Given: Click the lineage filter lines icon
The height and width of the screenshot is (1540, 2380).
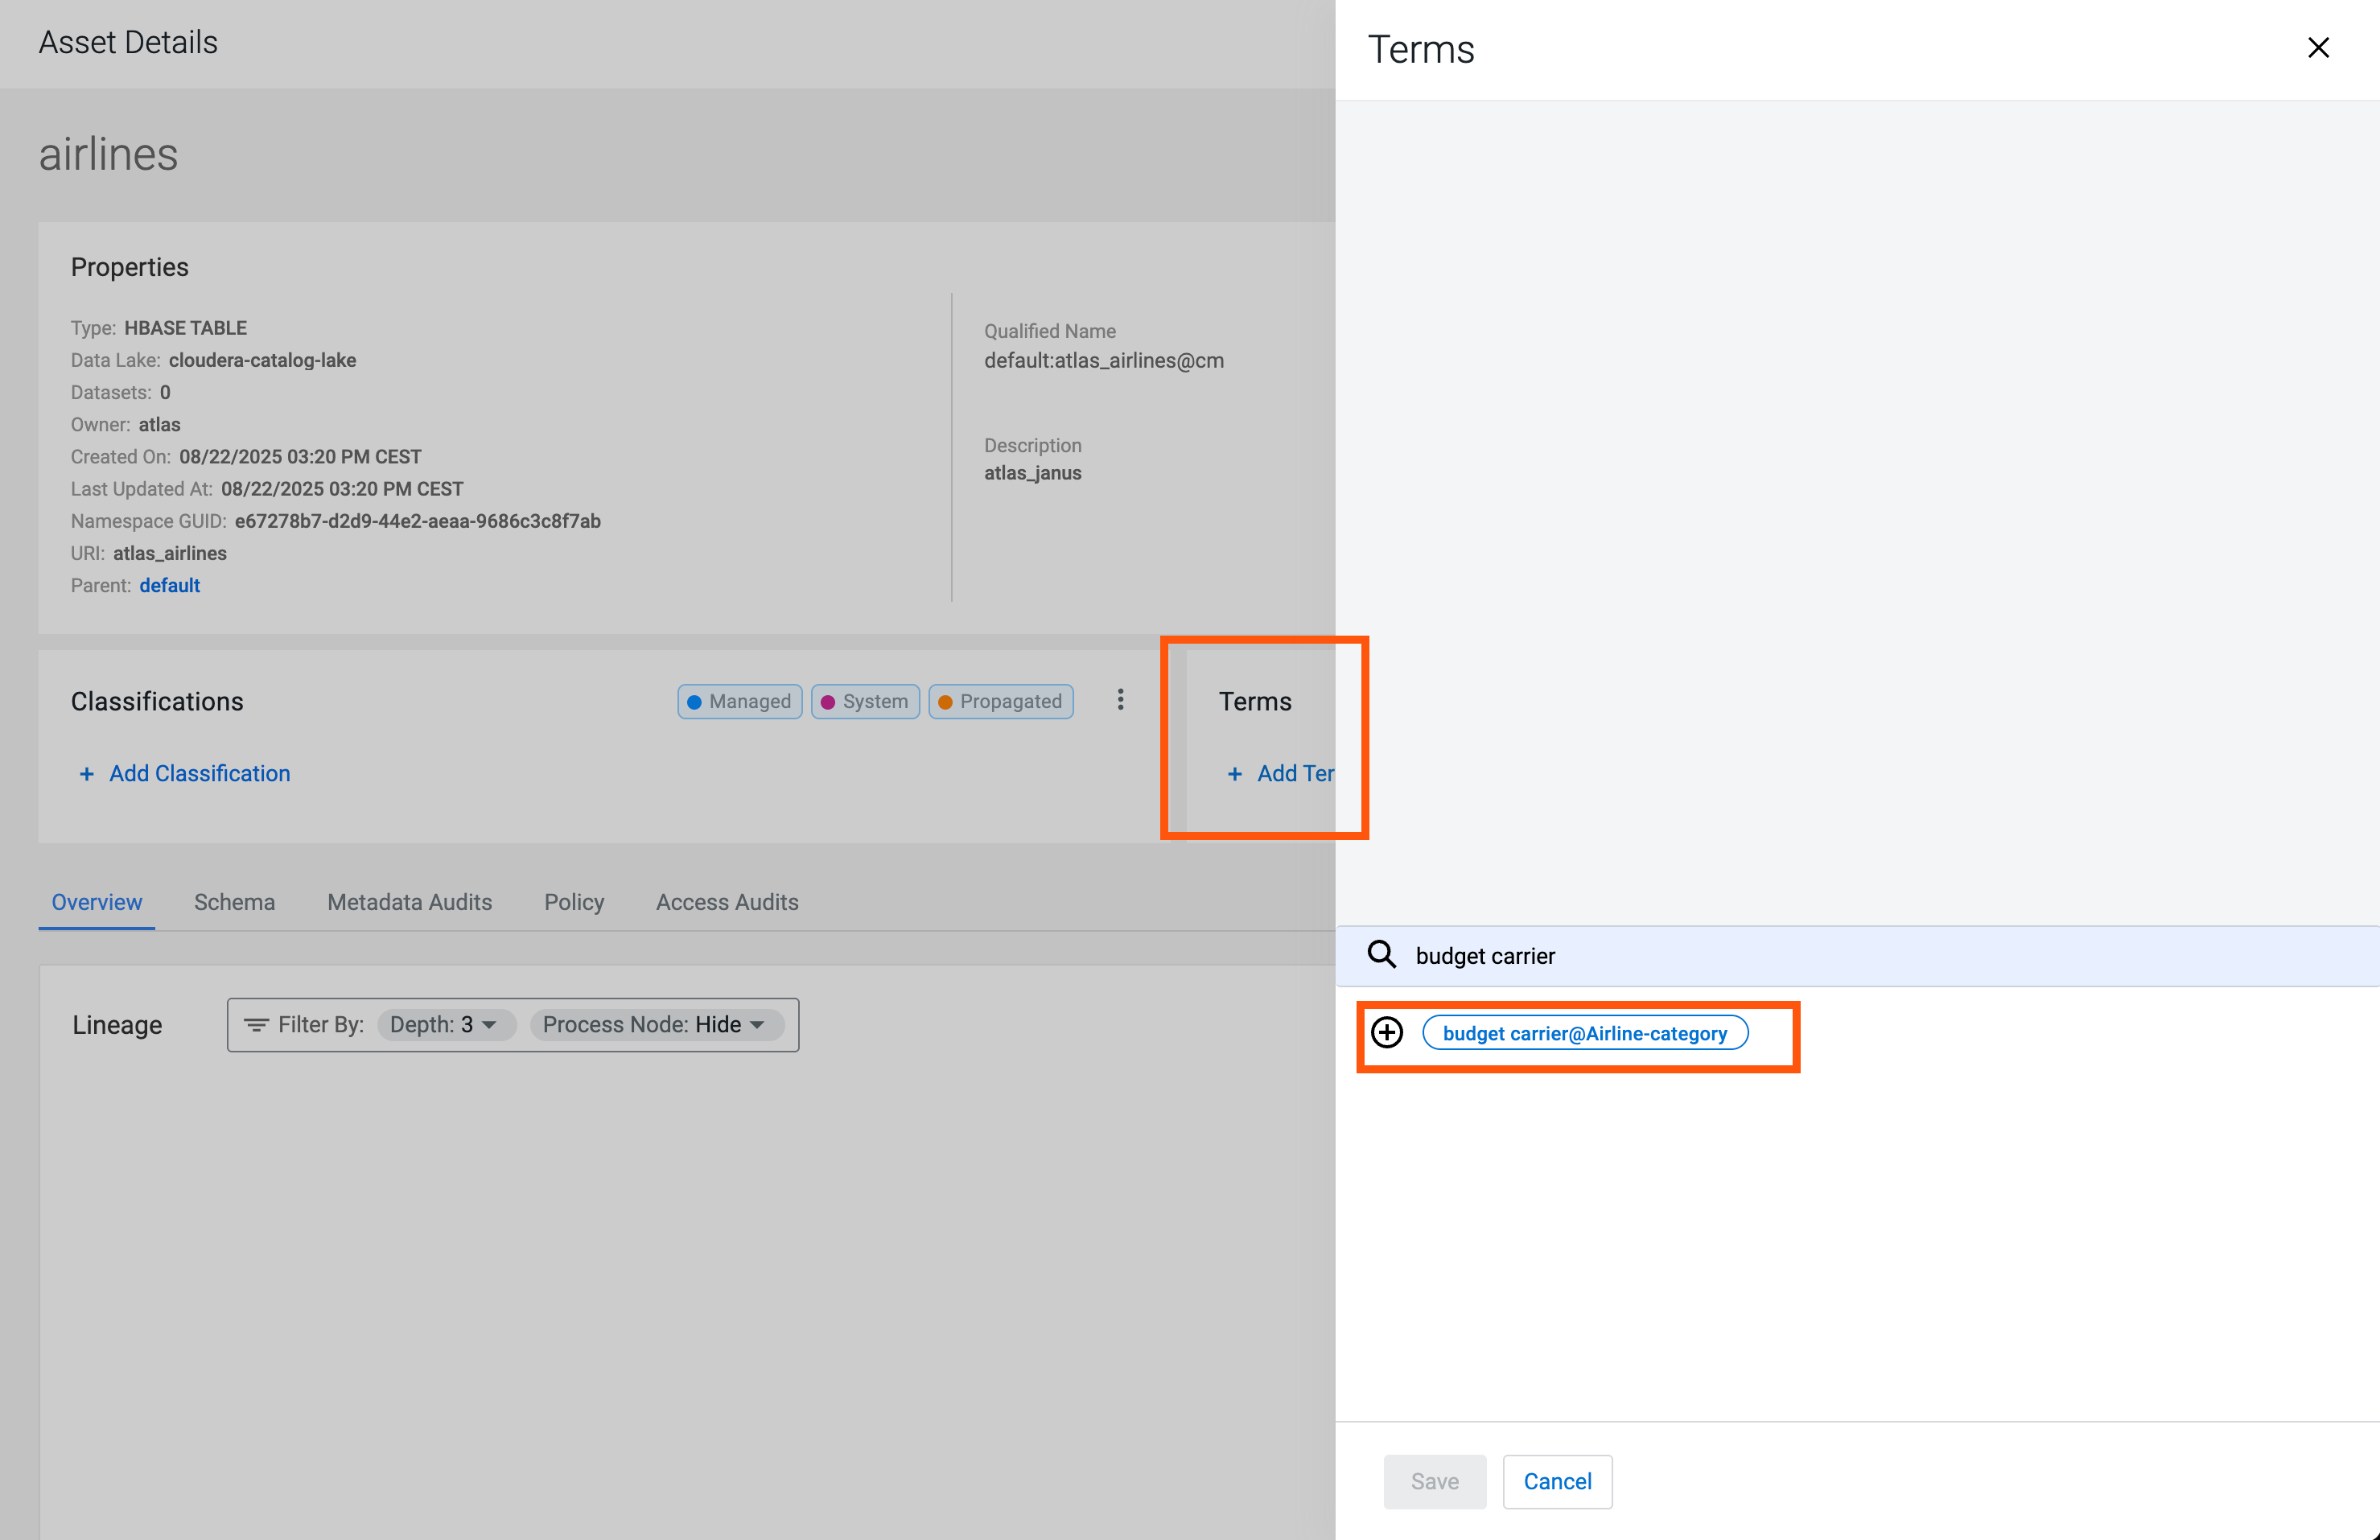Looking at the screenshot, I should coord(256,1025).
